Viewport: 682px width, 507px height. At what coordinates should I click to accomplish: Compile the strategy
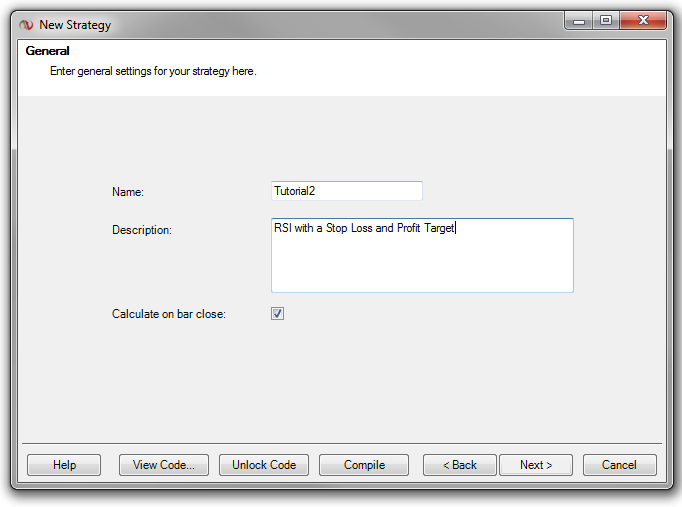click(364, 465)
